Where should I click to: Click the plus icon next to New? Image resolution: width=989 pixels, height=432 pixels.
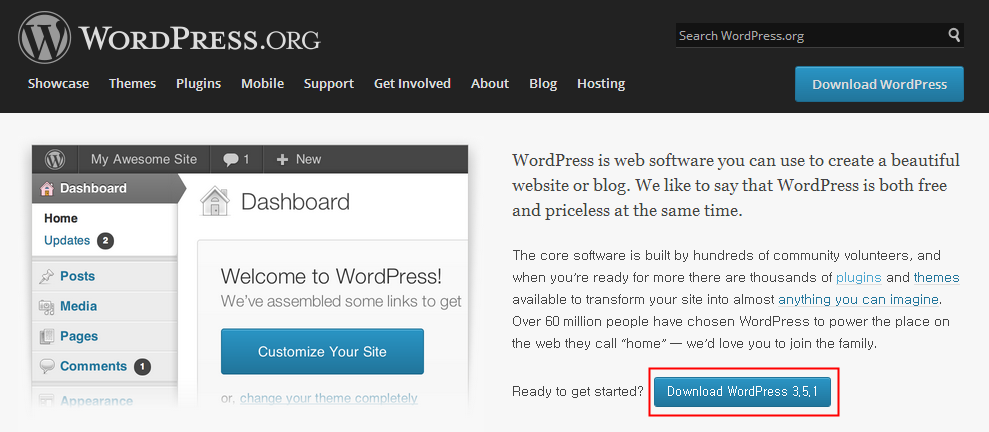[282, 160]
